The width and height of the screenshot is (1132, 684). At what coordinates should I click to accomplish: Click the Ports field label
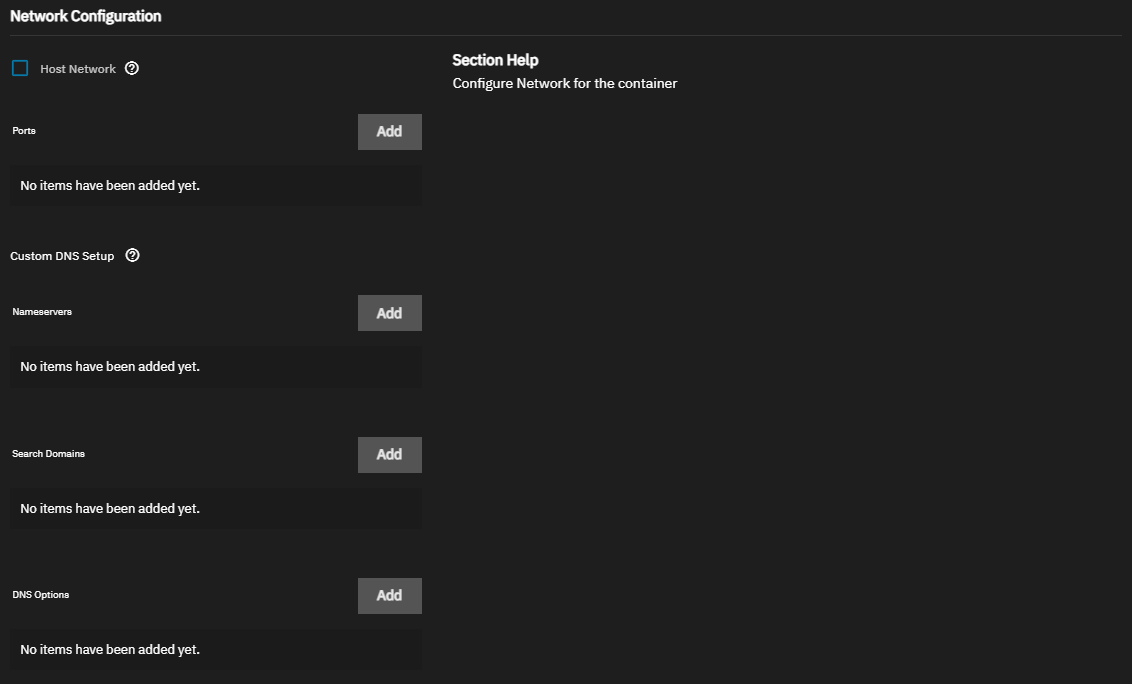[x=24, y=131]
